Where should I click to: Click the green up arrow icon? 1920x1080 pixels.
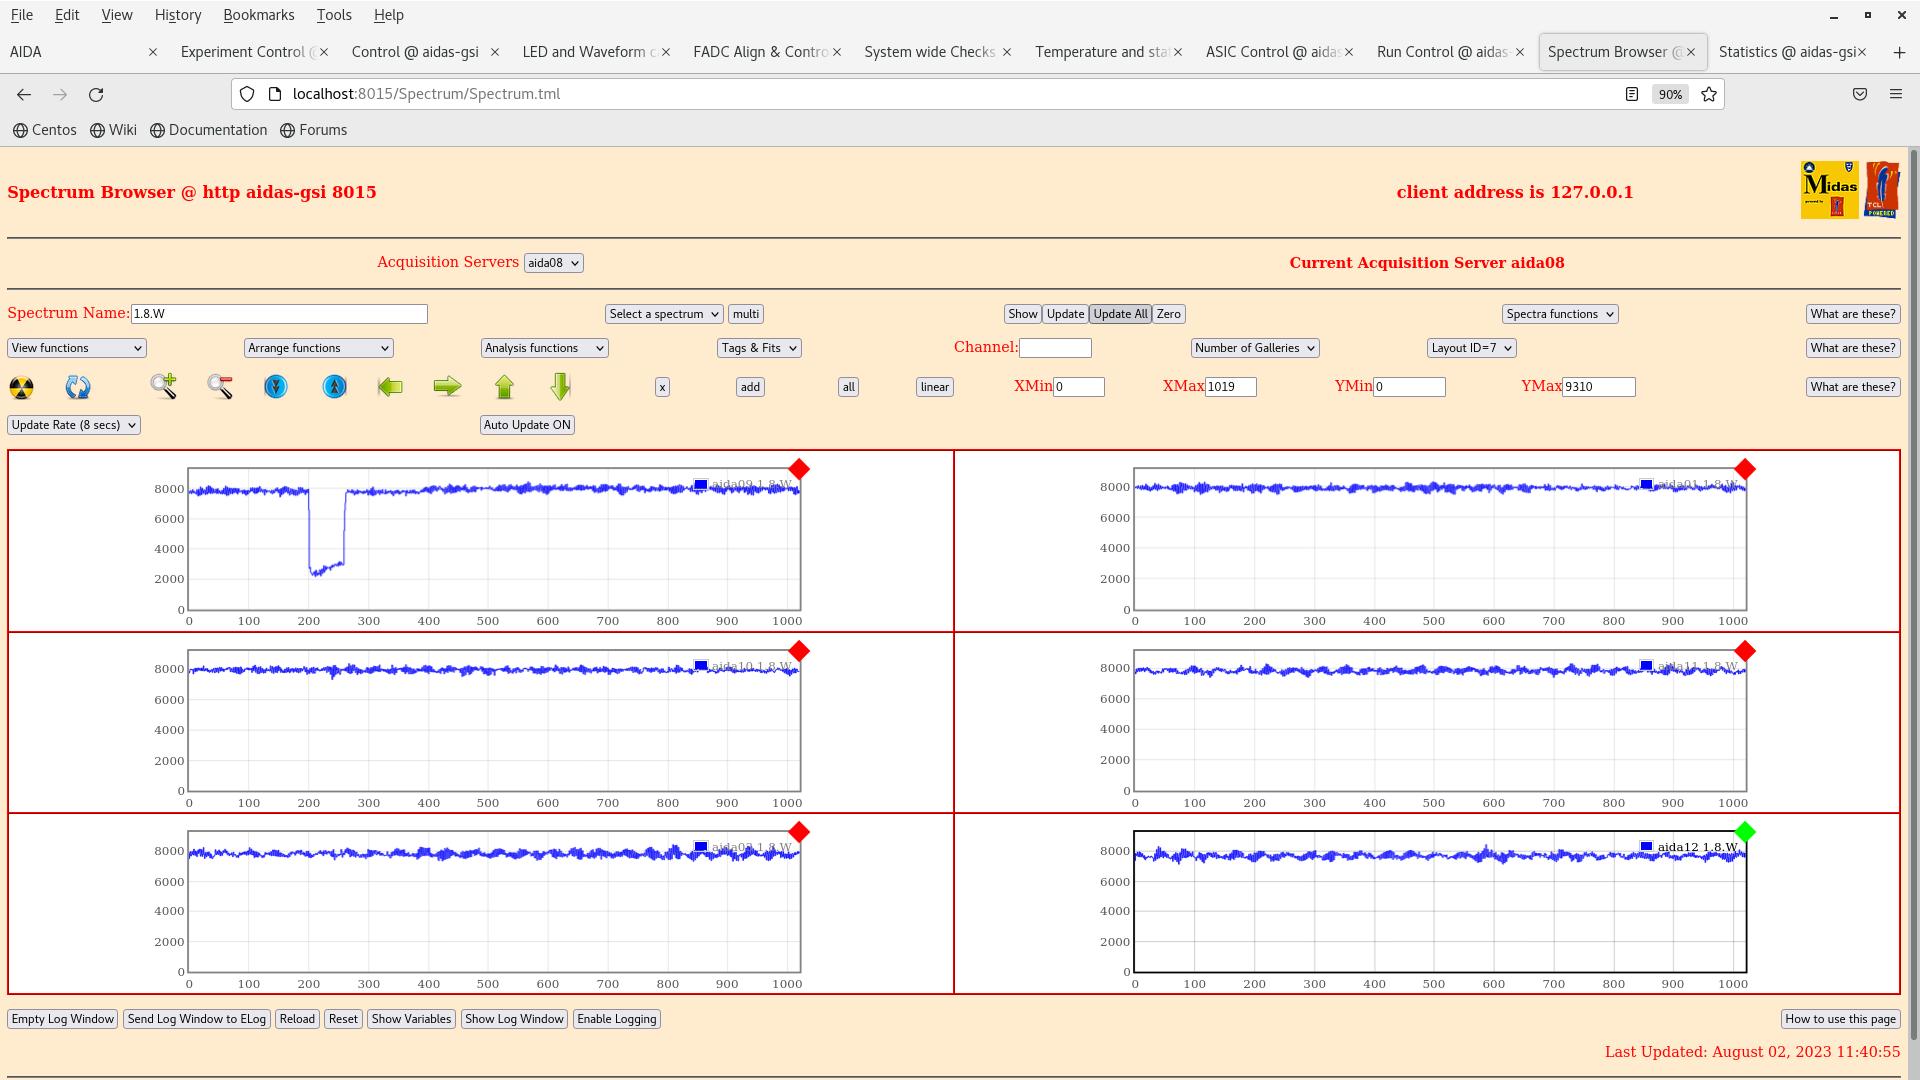pyautogui.click(x=504, y=386)
